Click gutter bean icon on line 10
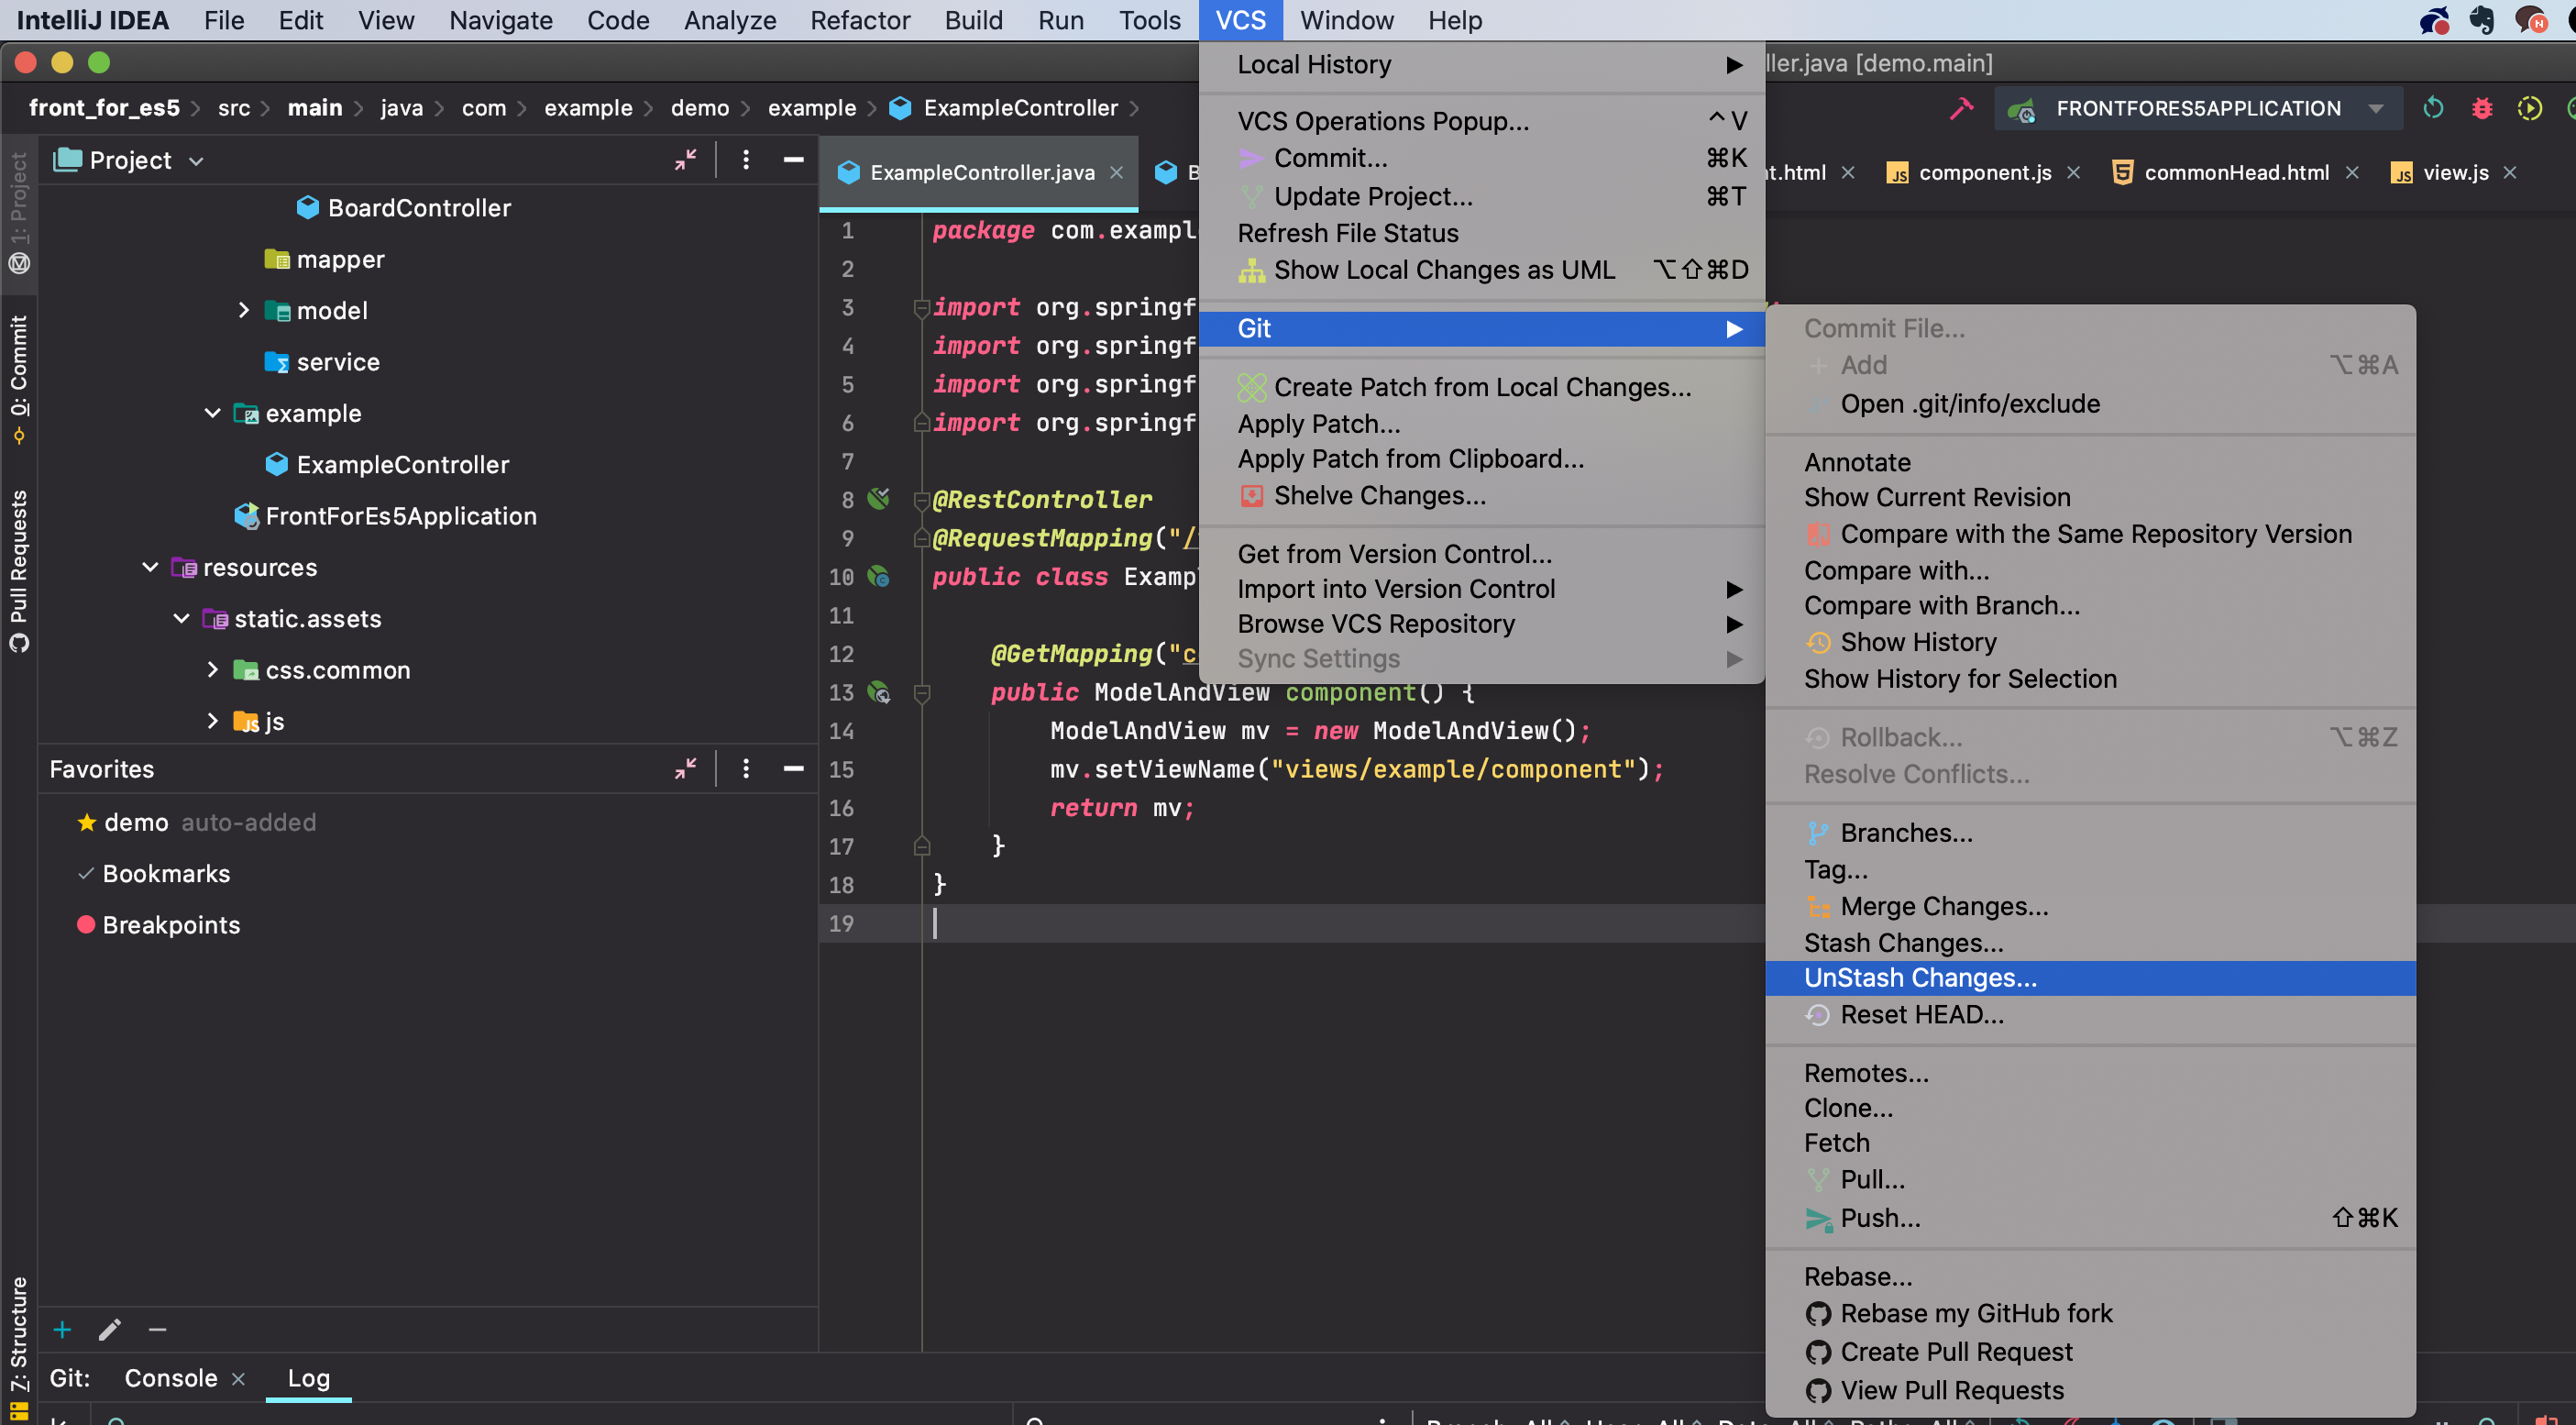This screenshot has width=2576, height=1425. pyautogui.click(x=879, y=576)
